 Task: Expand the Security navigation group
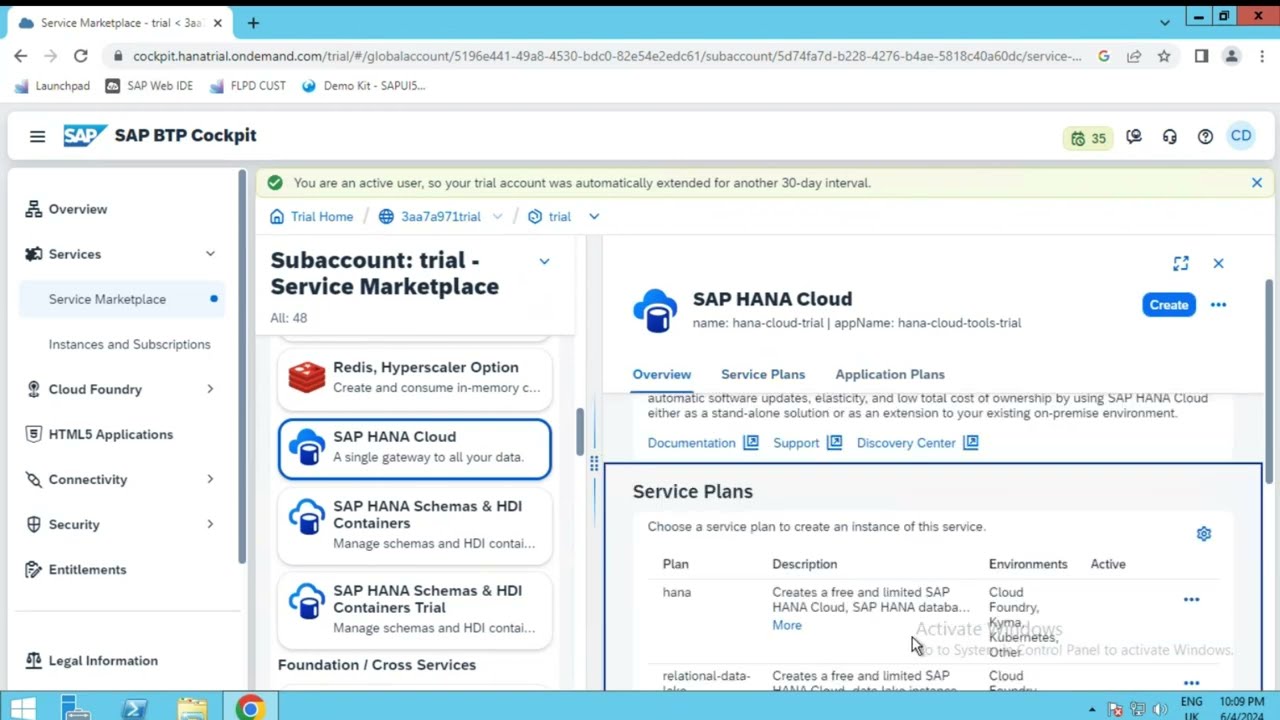coord(210,524)
